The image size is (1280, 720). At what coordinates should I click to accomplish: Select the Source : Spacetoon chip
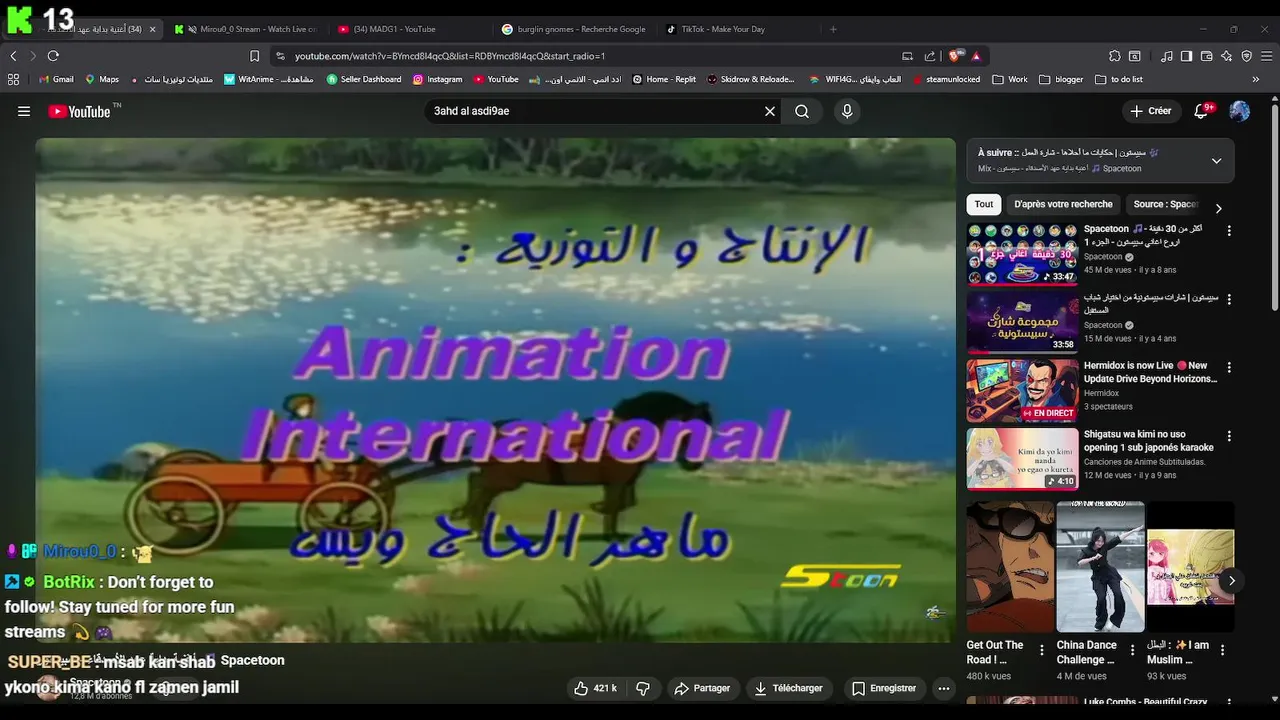tap(1165, 204)
